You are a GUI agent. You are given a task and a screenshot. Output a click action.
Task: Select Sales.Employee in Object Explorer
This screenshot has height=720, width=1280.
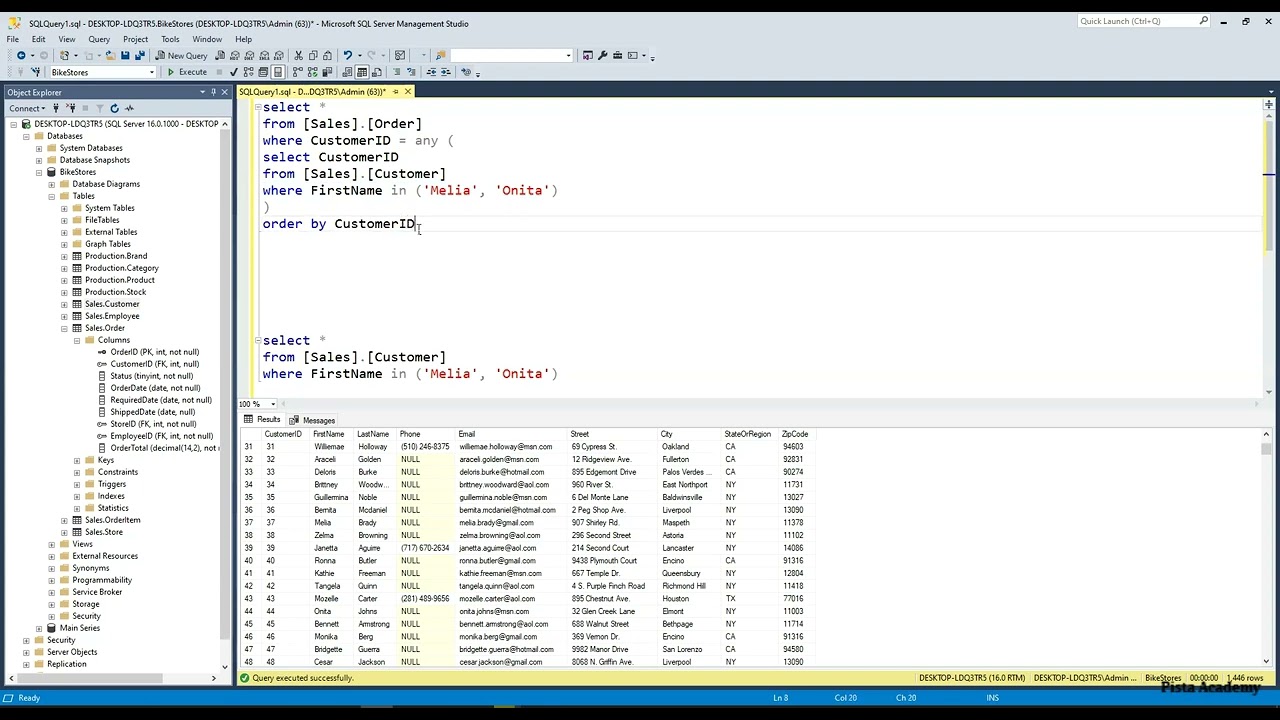(112, 316)
